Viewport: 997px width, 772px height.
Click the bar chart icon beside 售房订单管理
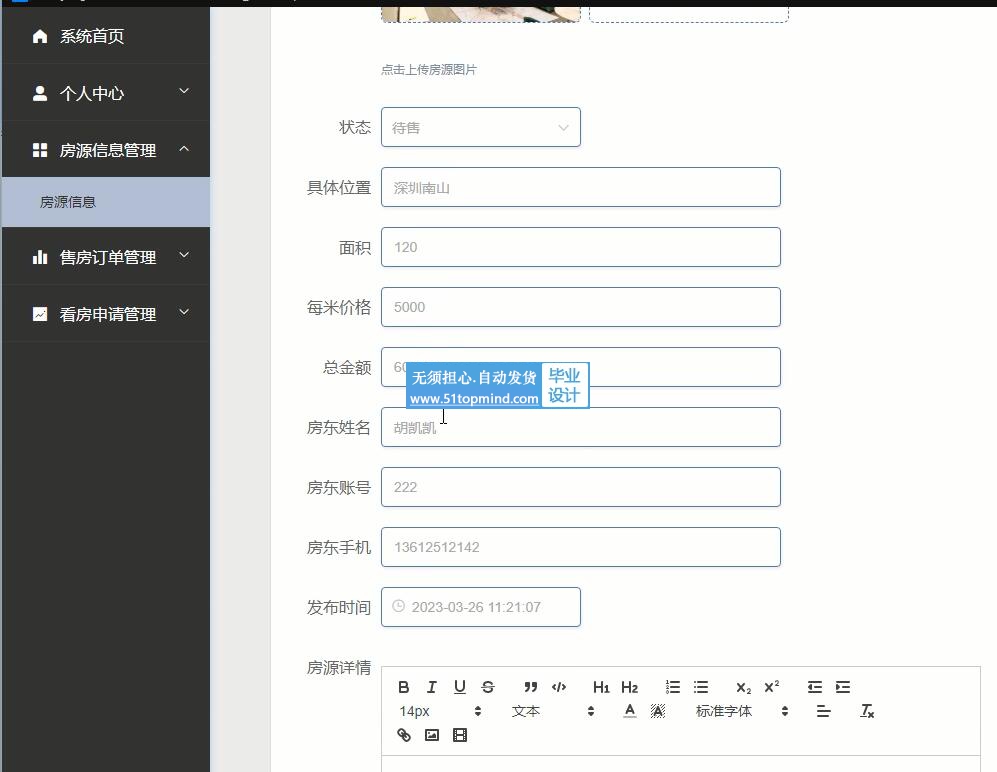point(40,257)
